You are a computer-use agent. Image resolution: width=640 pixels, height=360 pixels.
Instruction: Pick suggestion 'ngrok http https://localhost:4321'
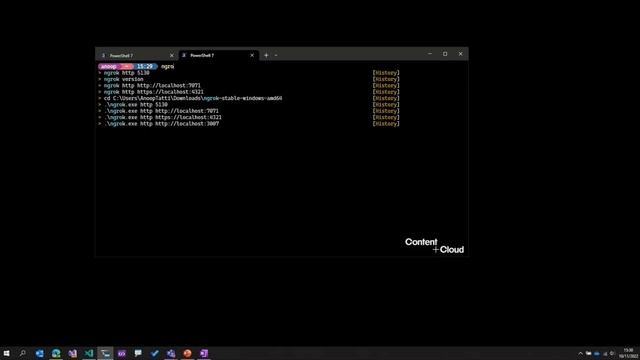[x=153, y=92]
